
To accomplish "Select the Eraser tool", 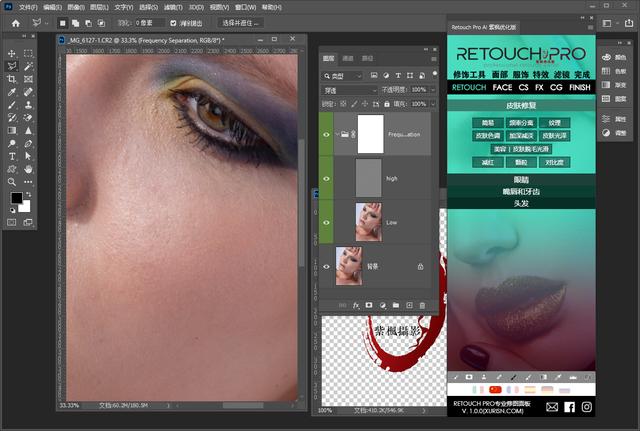I will click(28, 118).
